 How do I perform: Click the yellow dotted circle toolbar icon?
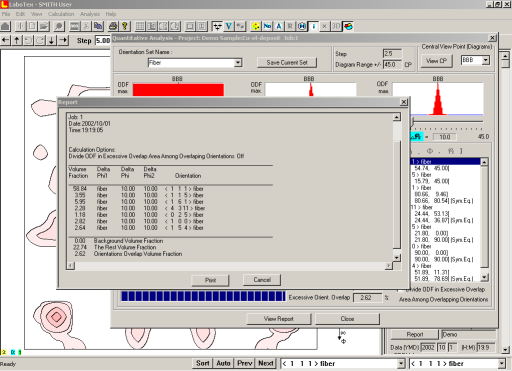pyautogui.click(x=256, y=26)
